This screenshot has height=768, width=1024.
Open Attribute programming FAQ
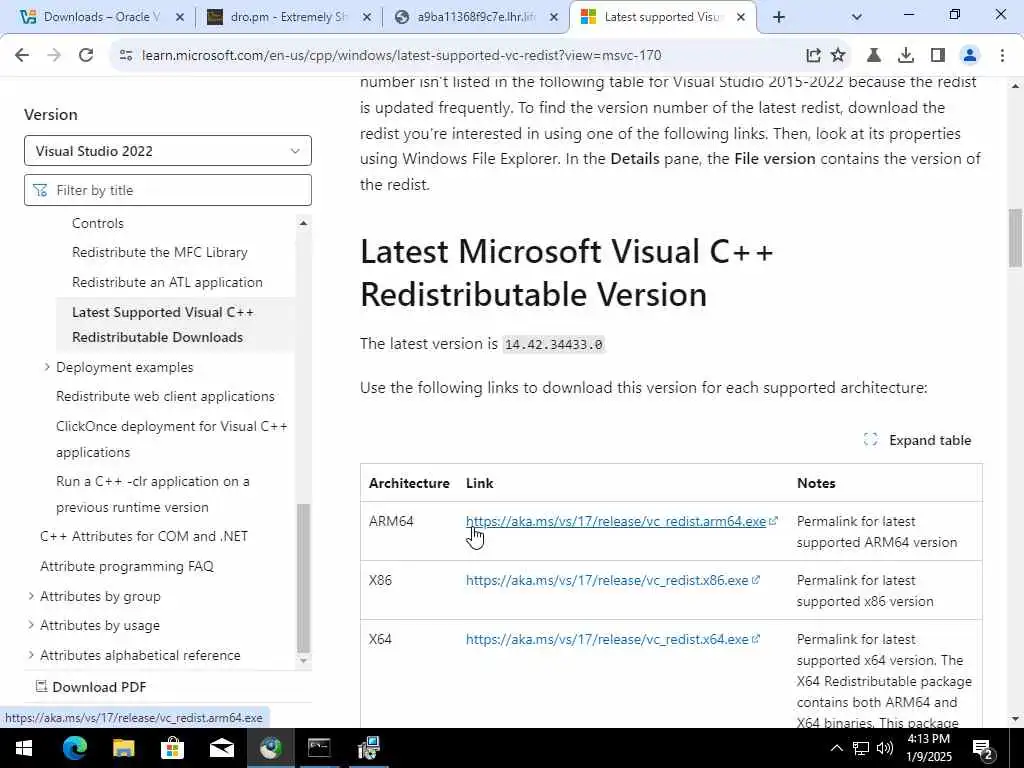[x=127, y=566]
